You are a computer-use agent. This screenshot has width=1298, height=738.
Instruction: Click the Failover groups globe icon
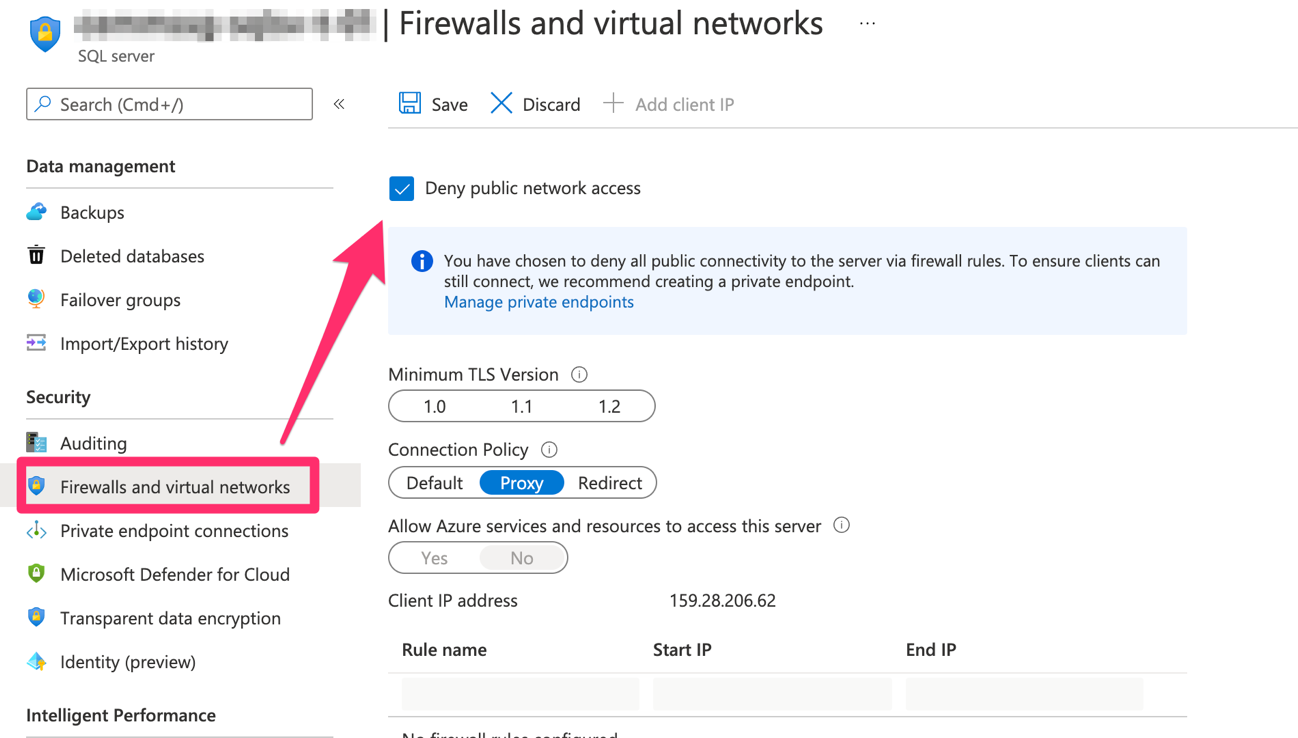coord(36,299)
